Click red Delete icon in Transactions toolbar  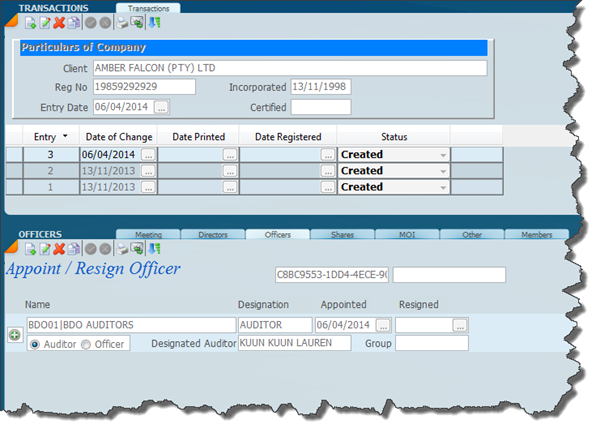(x=58, y=22)
